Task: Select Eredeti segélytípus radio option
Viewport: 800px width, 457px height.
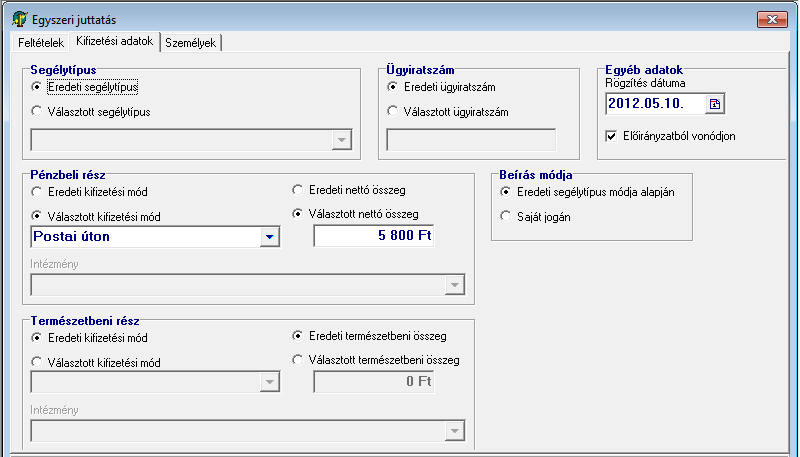Action: (x=36, y=87)
